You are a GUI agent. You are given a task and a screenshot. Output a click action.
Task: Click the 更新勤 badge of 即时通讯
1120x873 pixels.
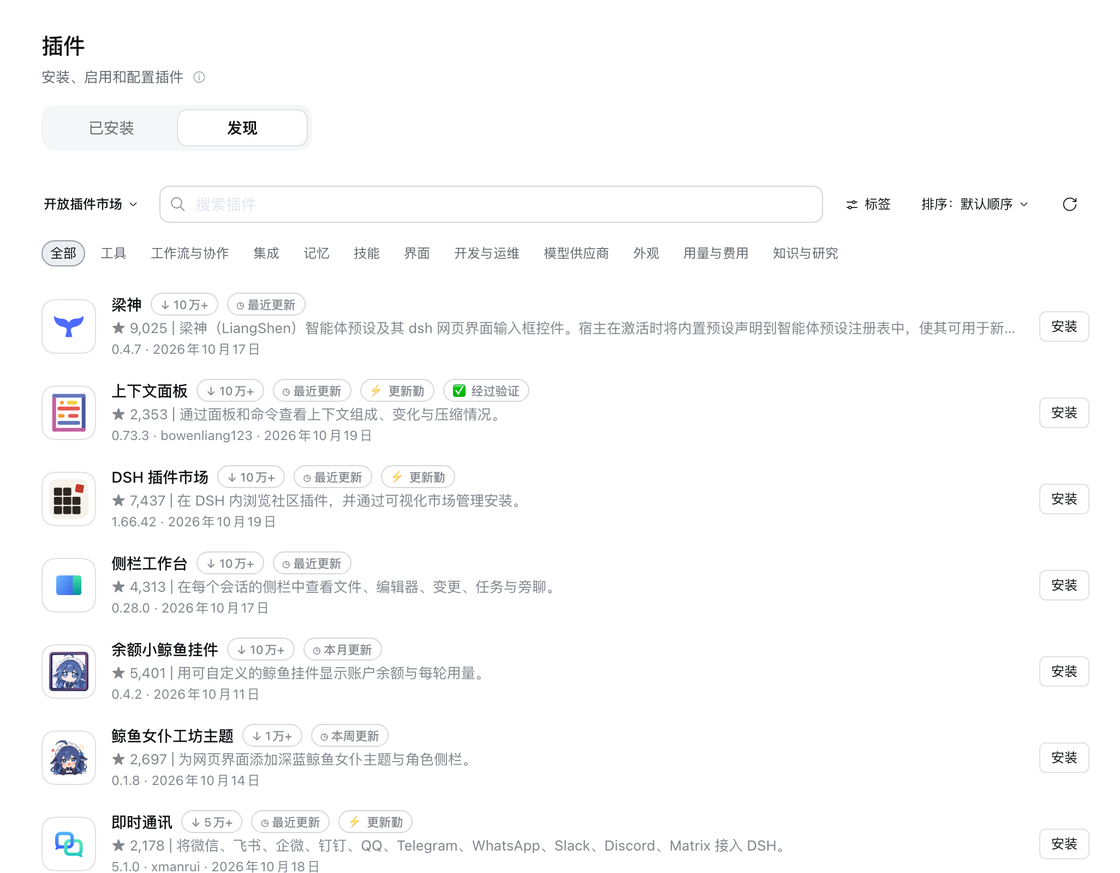(x=376, y=822)
